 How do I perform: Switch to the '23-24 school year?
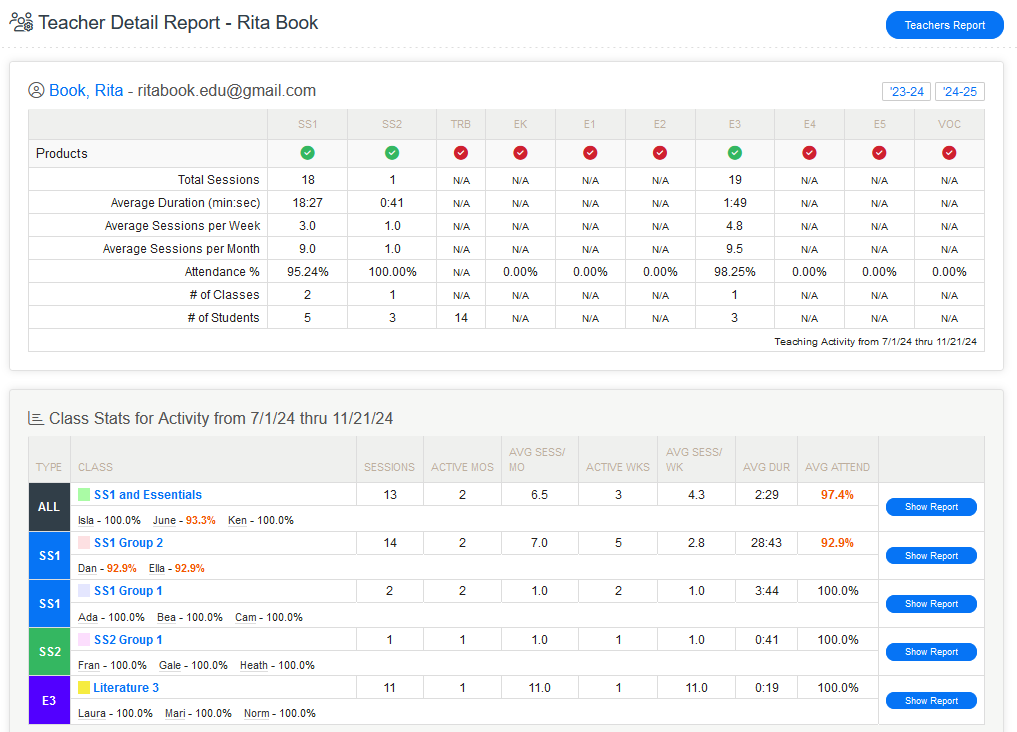(x=906, y=92)
